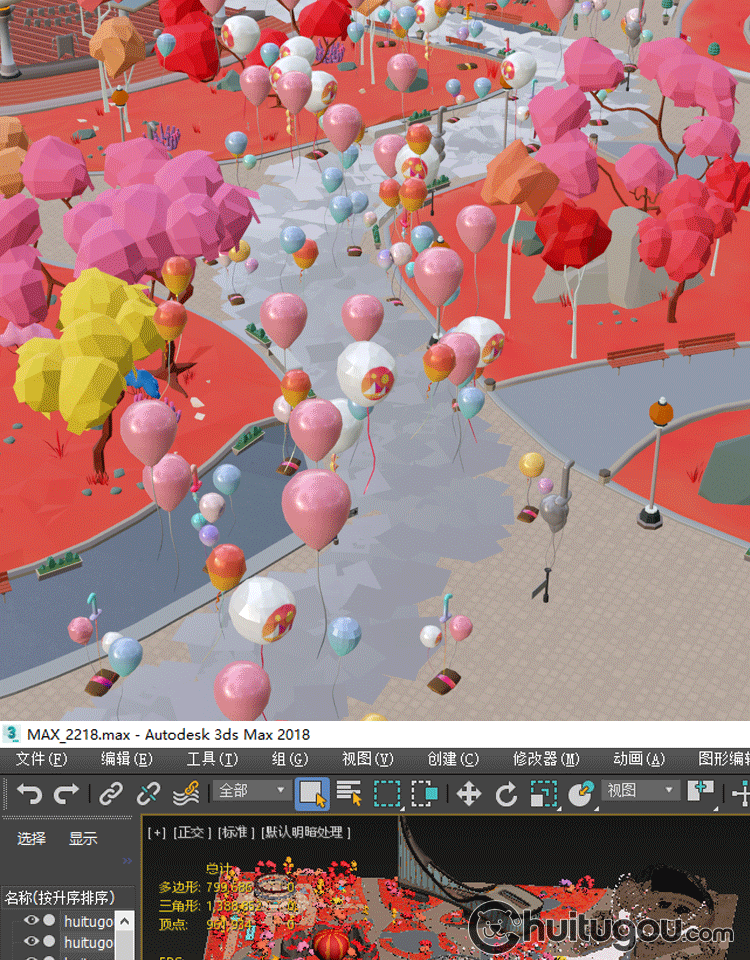
Task: Click the 显示 button in scene explorer
Action: pyautogui.click(x=83, y=839)
